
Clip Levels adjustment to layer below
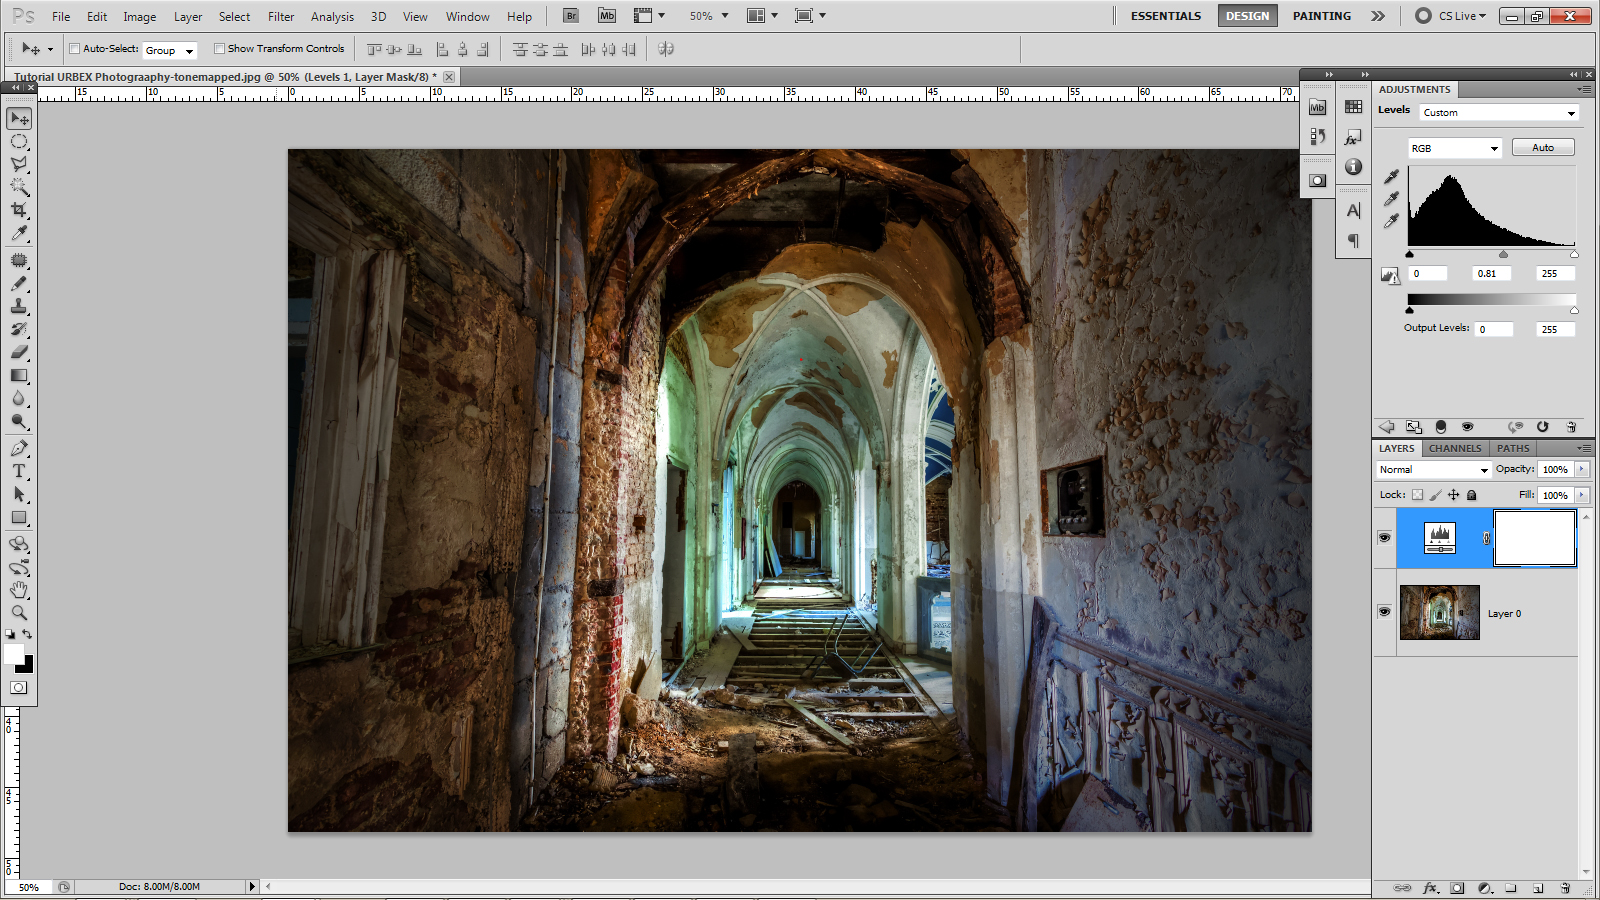(1440, 427)
